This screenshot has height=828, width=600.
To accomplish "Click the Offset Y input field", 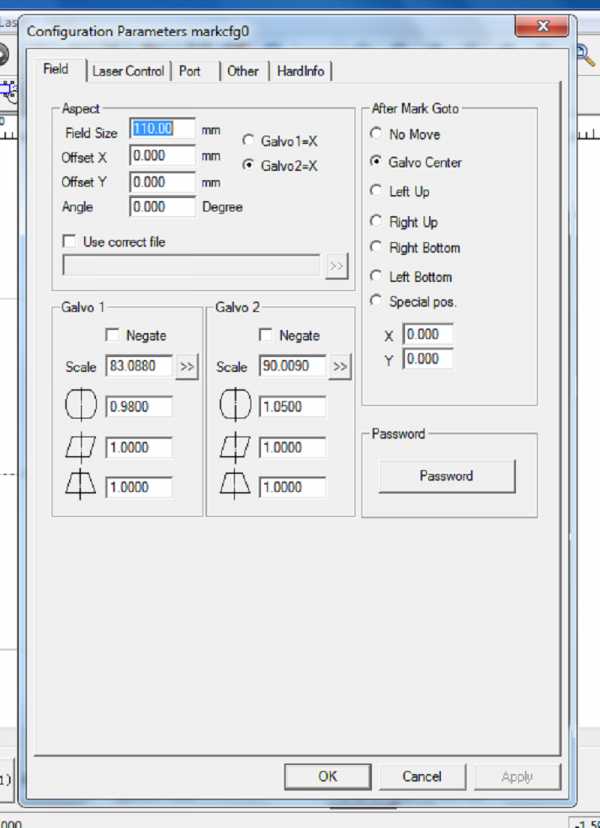I will [162, 182].
